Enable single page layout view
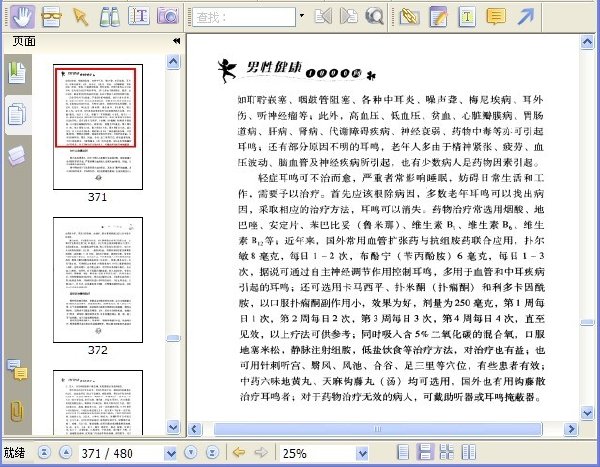 pyautogui.click(x=403, y=452)
